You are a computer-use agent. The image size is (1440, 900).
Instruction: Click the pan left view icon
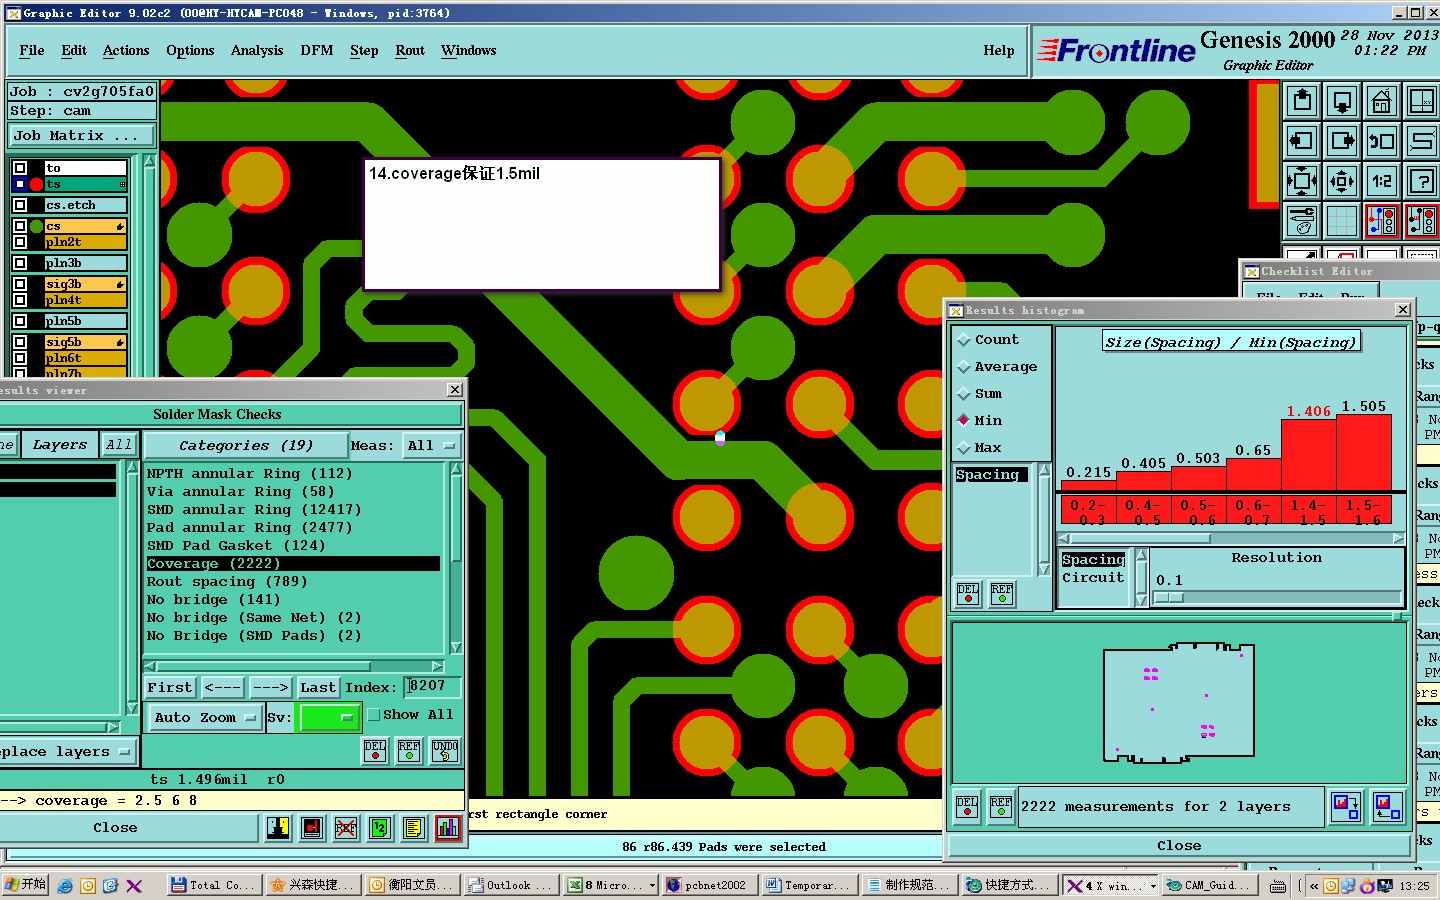[1302, 141]
